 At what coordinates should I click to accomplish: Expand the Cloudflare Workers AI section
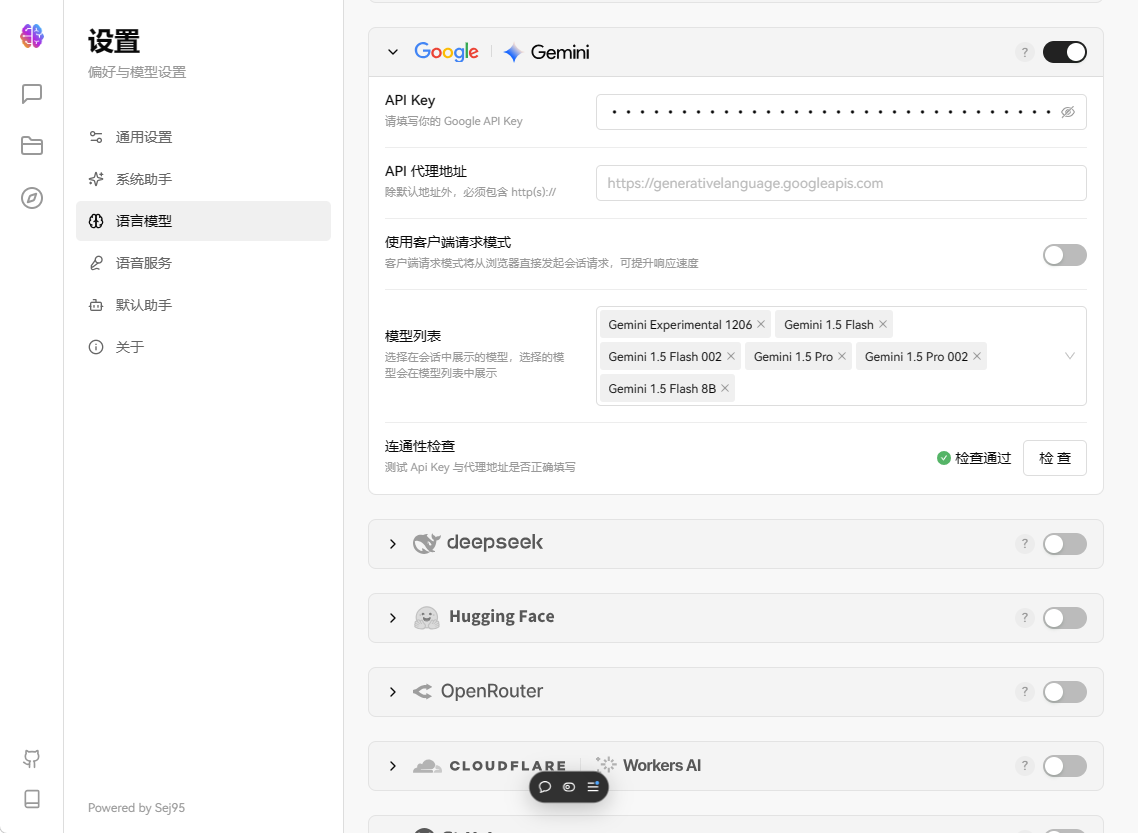[x=393, y=766]
